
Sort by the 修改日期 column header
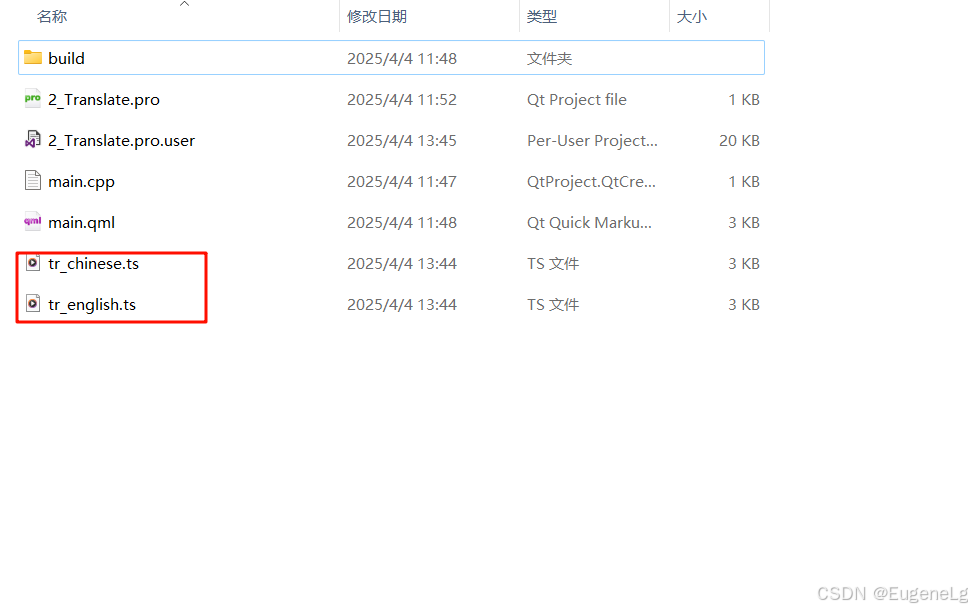[x=377, y=17]
